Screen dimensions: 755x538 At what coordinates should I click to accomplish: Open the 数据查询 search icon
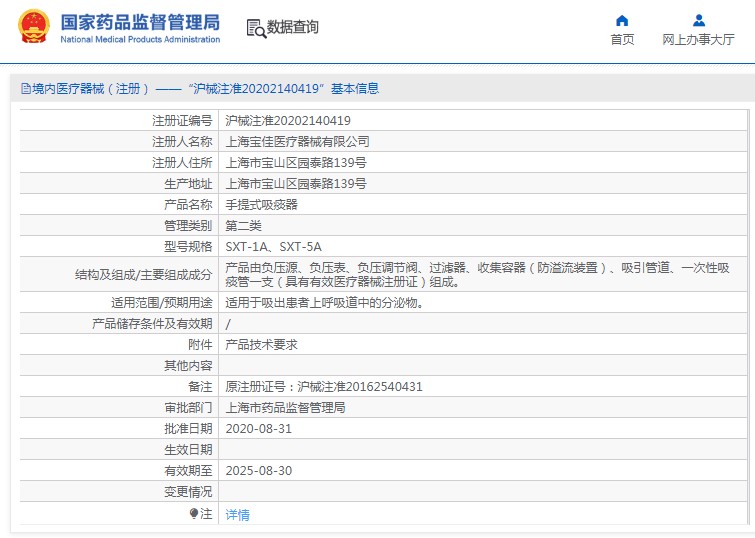(x=256, y=28)
